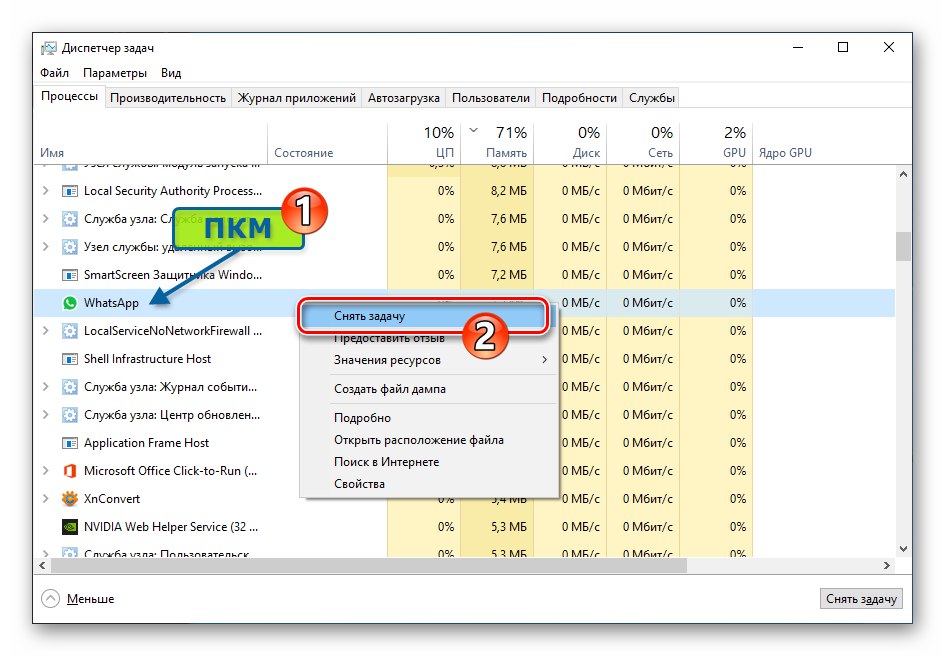Expand Local Security Authority Process row
The width and height of the screenshot is (945, 656).
46,191
